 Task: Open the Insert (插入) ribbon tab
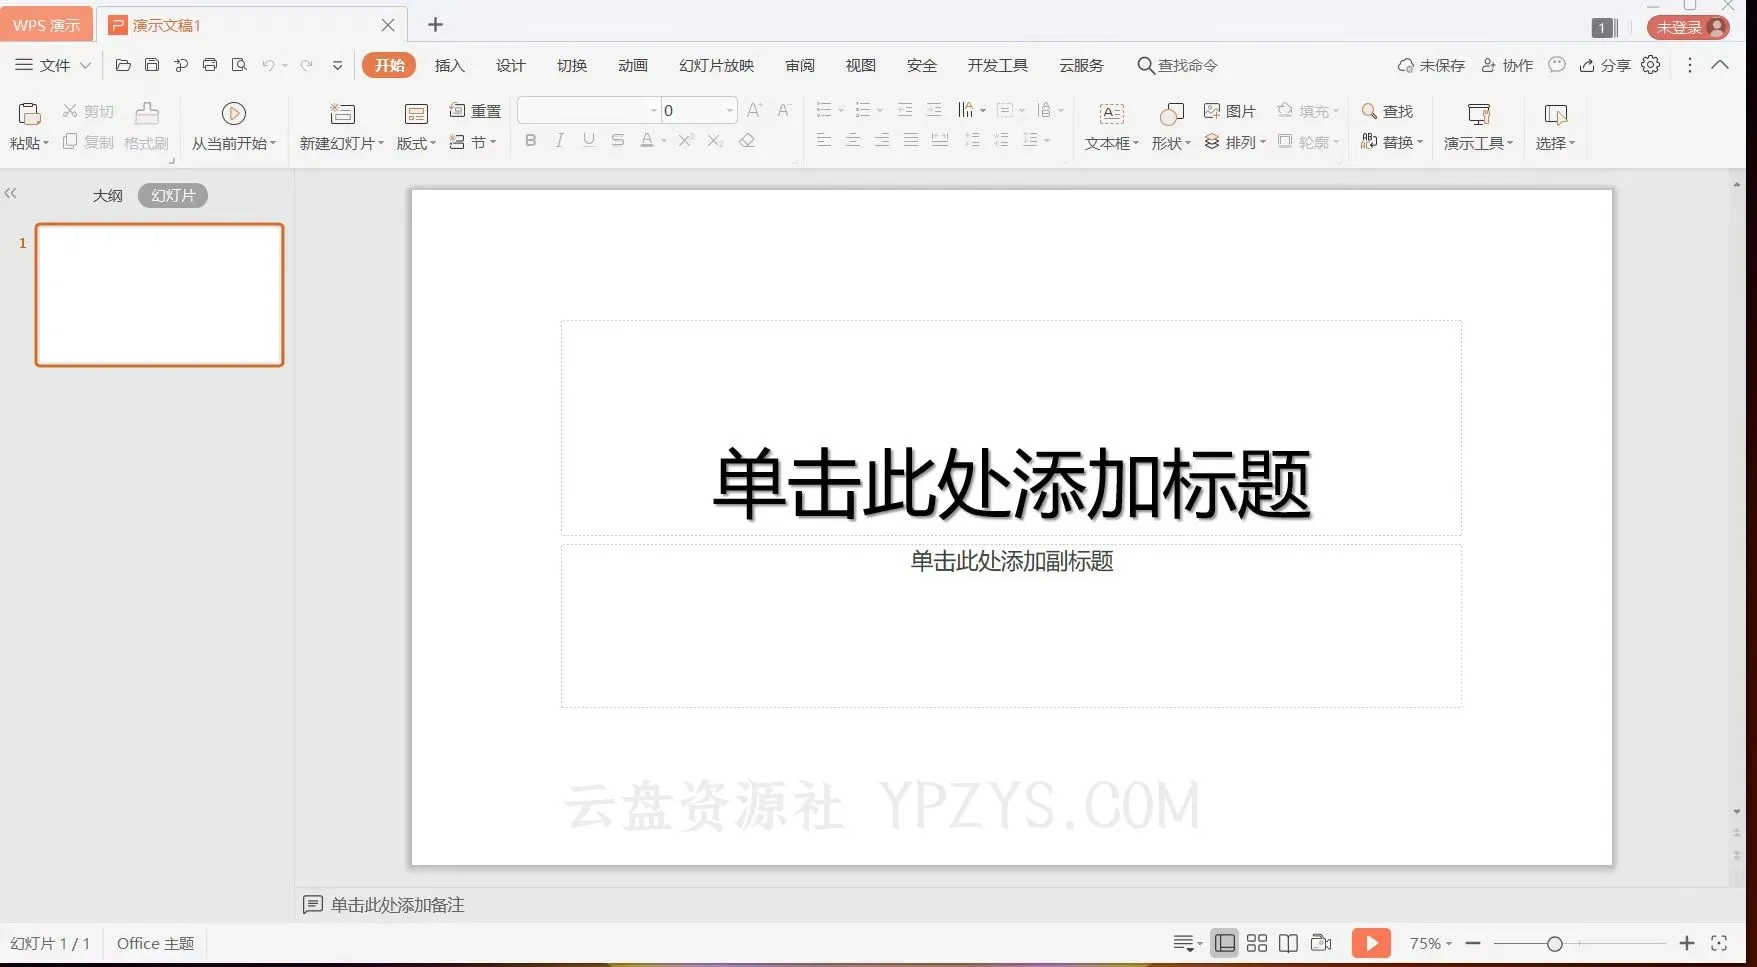[x=449, y=66]
